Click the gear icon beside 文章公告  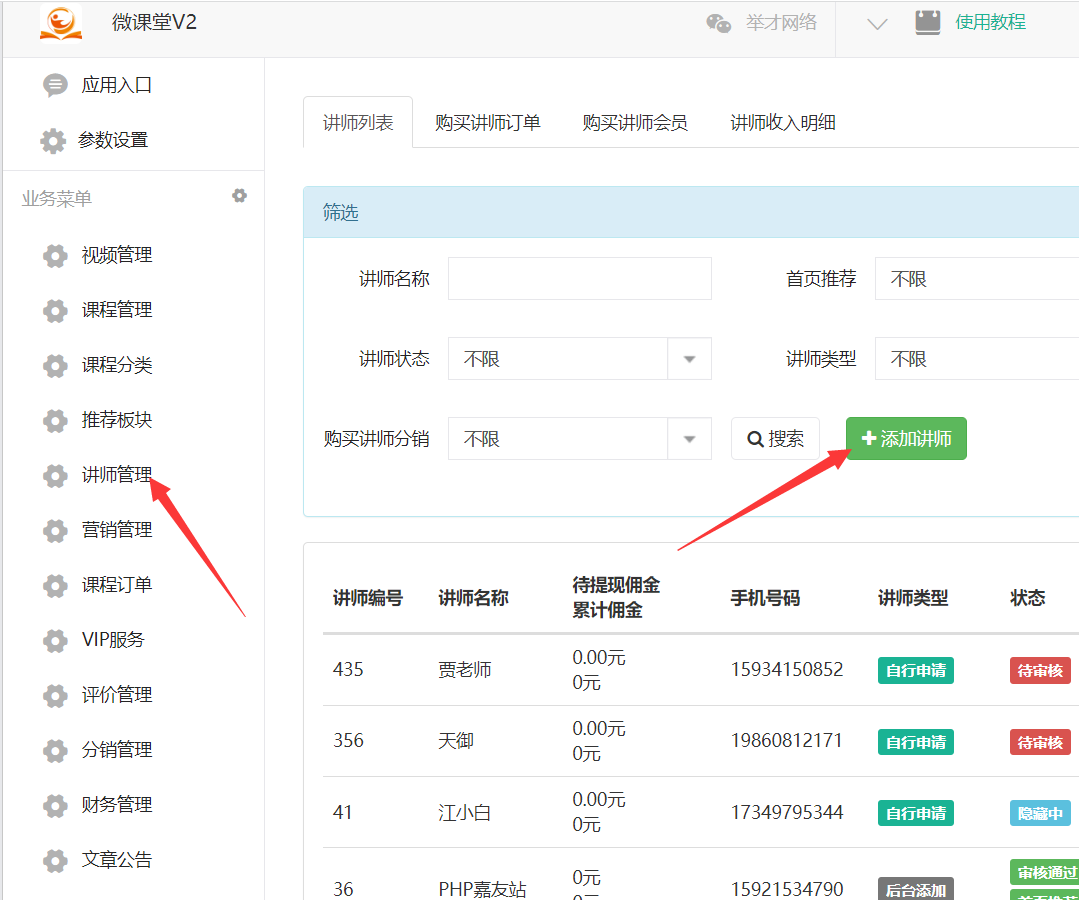55,861
